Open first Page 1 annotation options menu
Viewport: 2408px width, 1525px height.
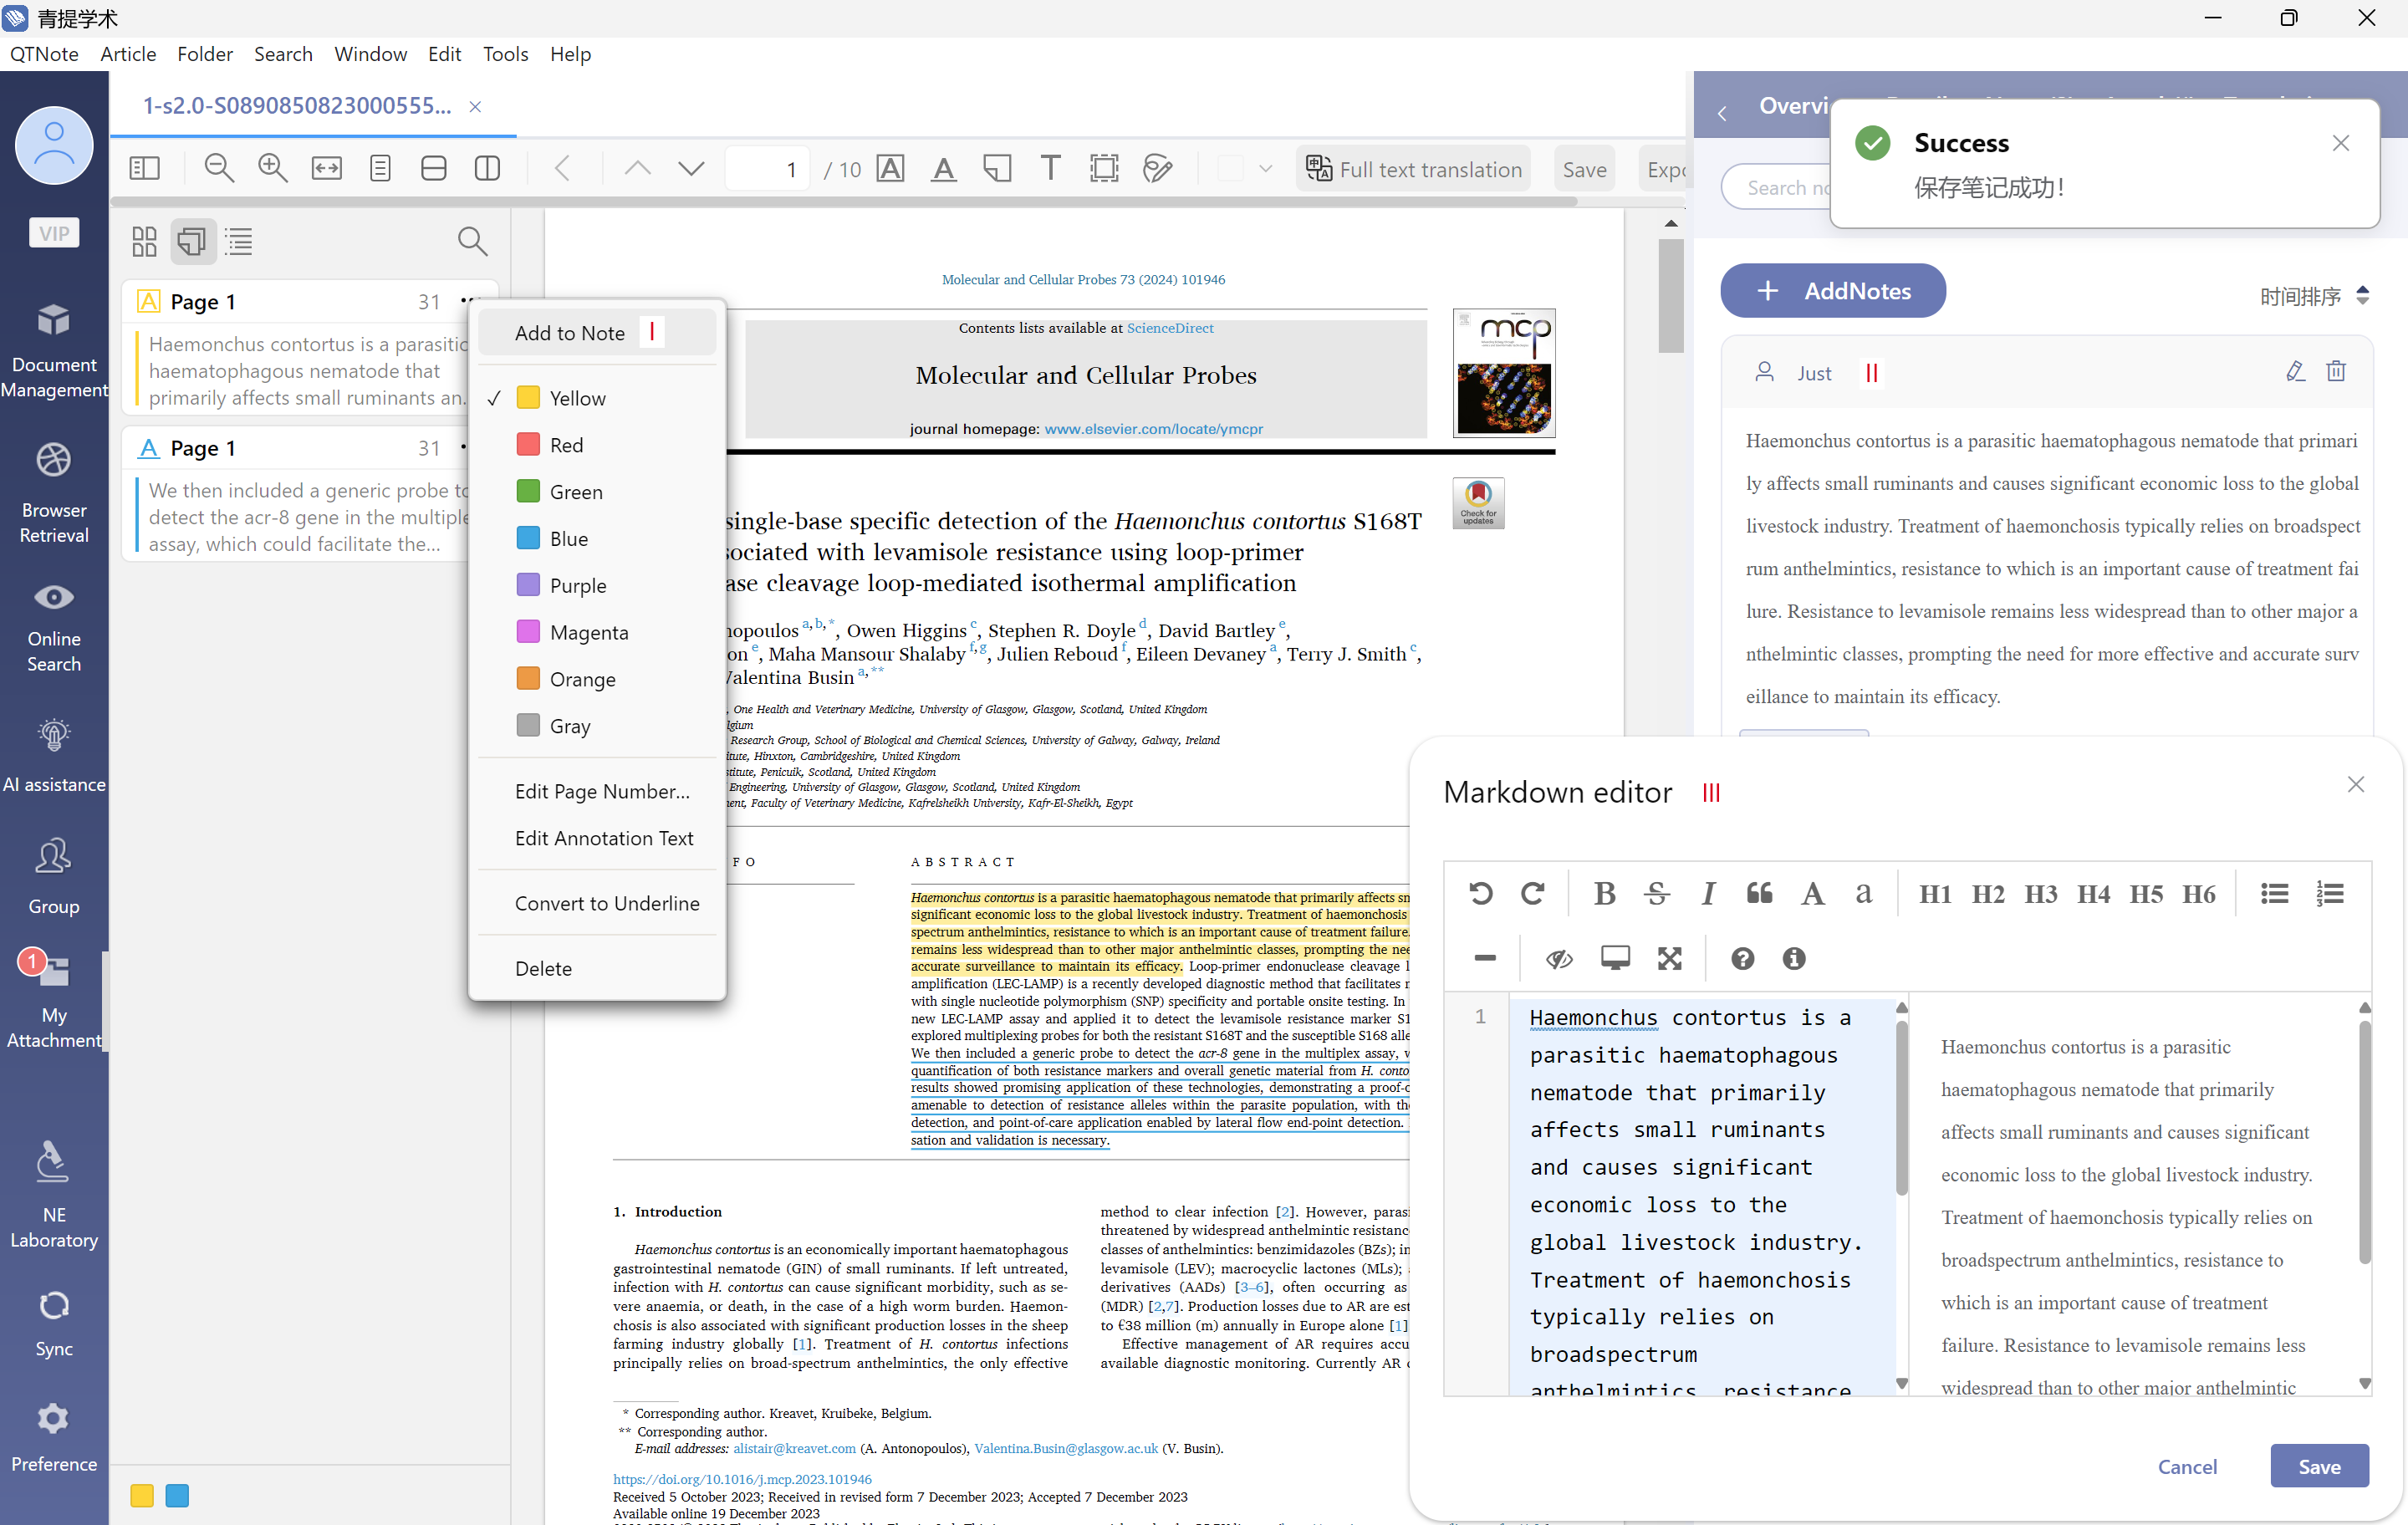click(x=468, y=301)
